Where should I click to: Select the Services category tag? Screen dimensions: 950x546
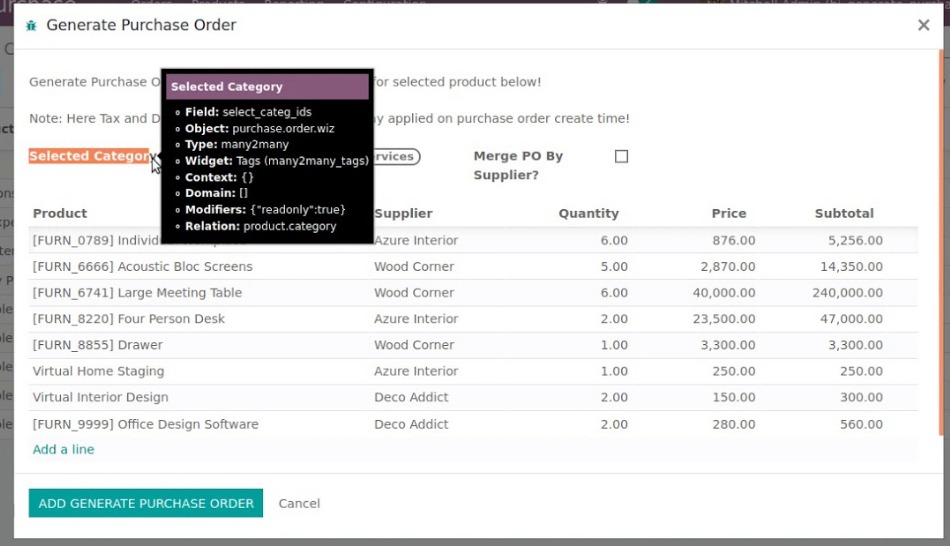pyautogui.click(x=397, y=157)
